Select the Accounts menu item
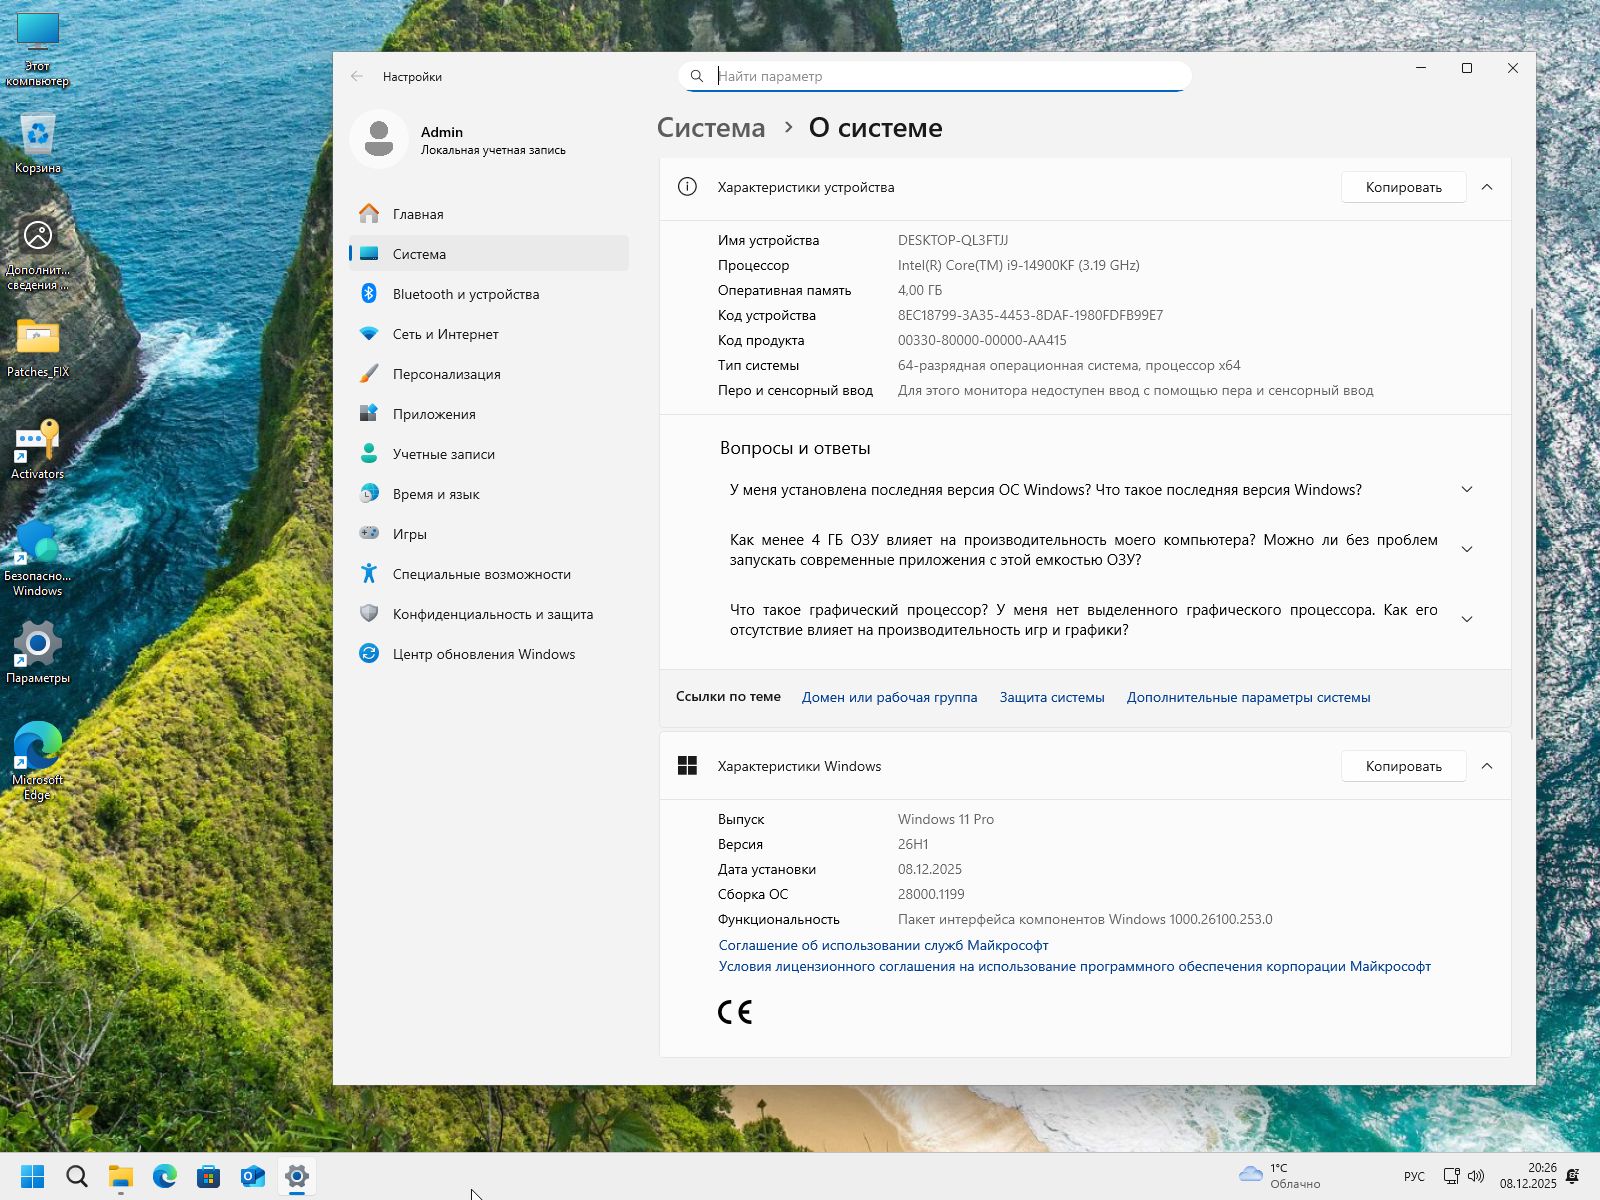 [x=443, y=454]
